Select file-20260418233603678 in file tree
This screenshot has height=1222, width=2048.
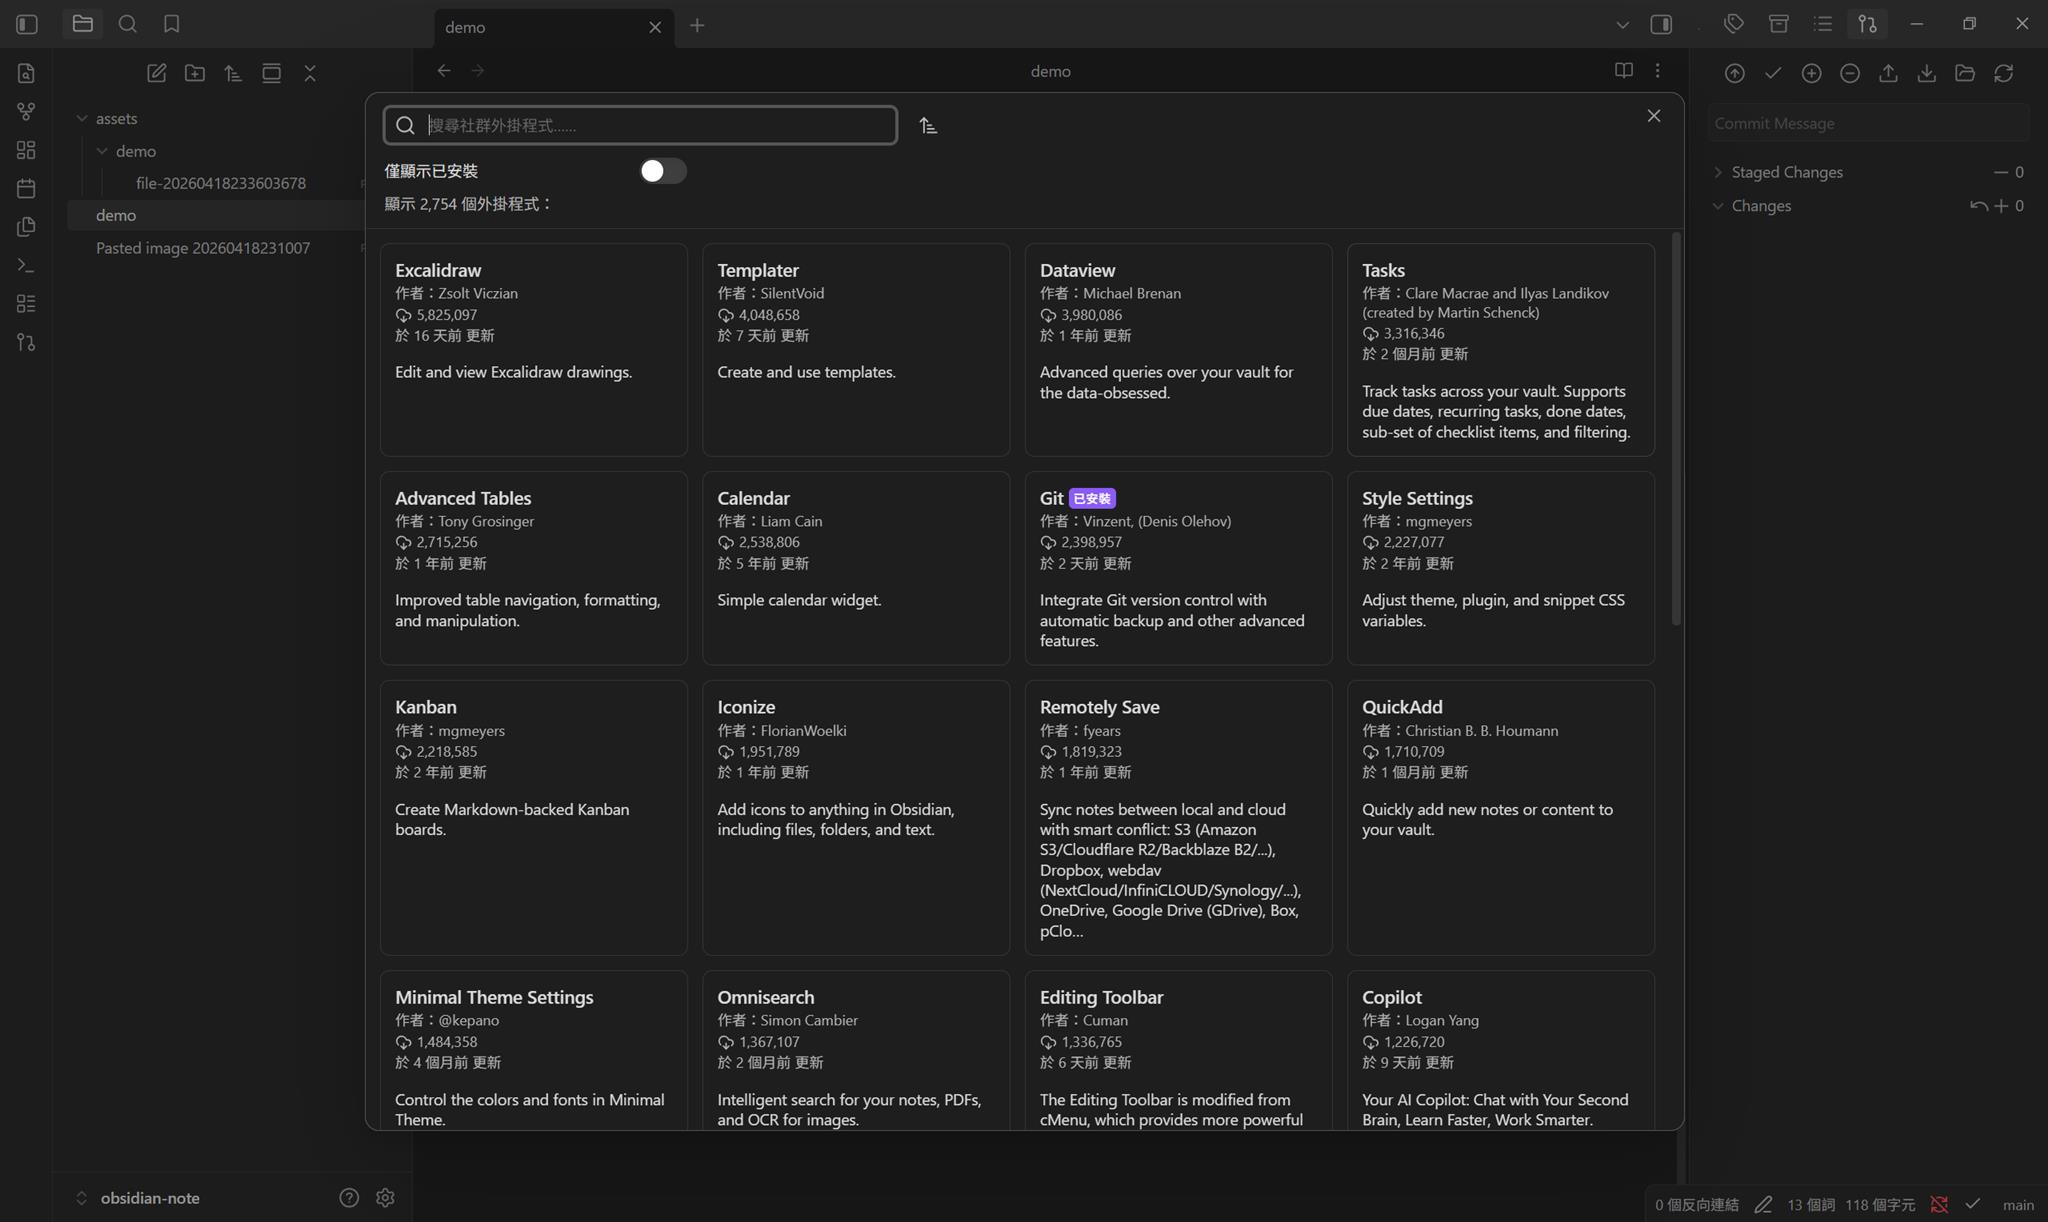pyautogui.click(x=221, y=184)
